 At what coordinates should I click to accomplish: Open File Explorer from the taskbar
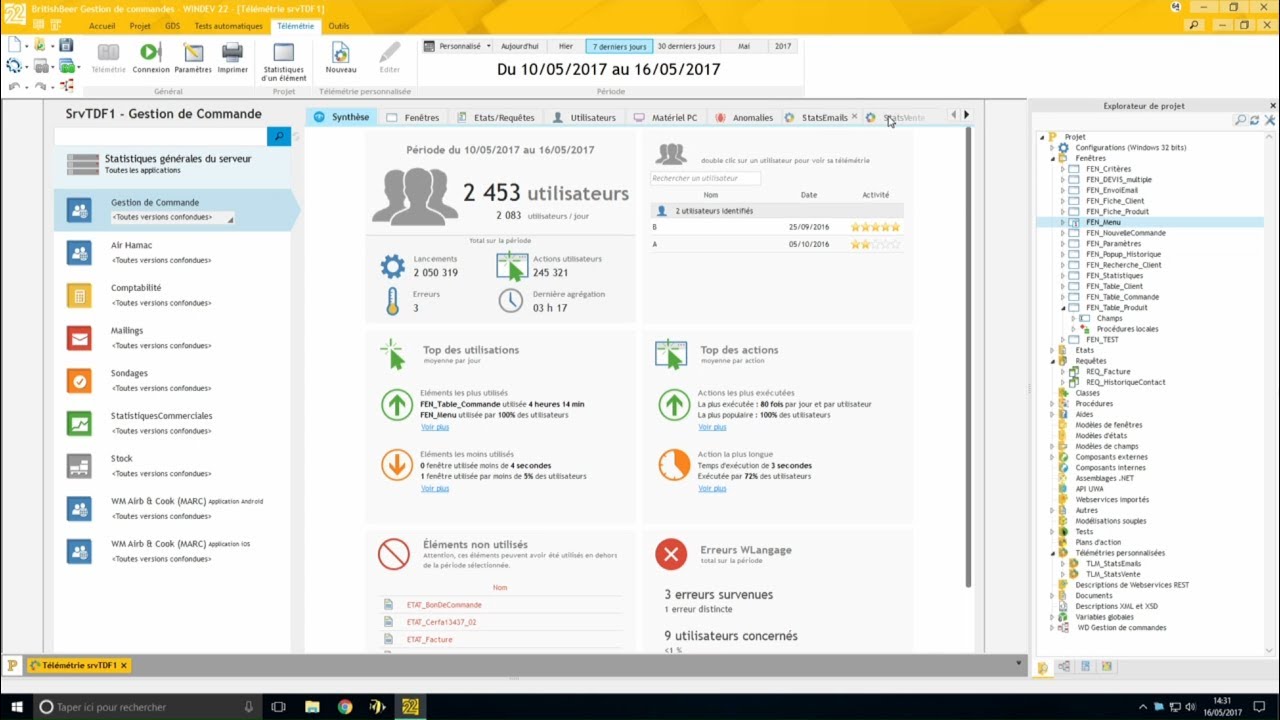[x=312, y=707]
